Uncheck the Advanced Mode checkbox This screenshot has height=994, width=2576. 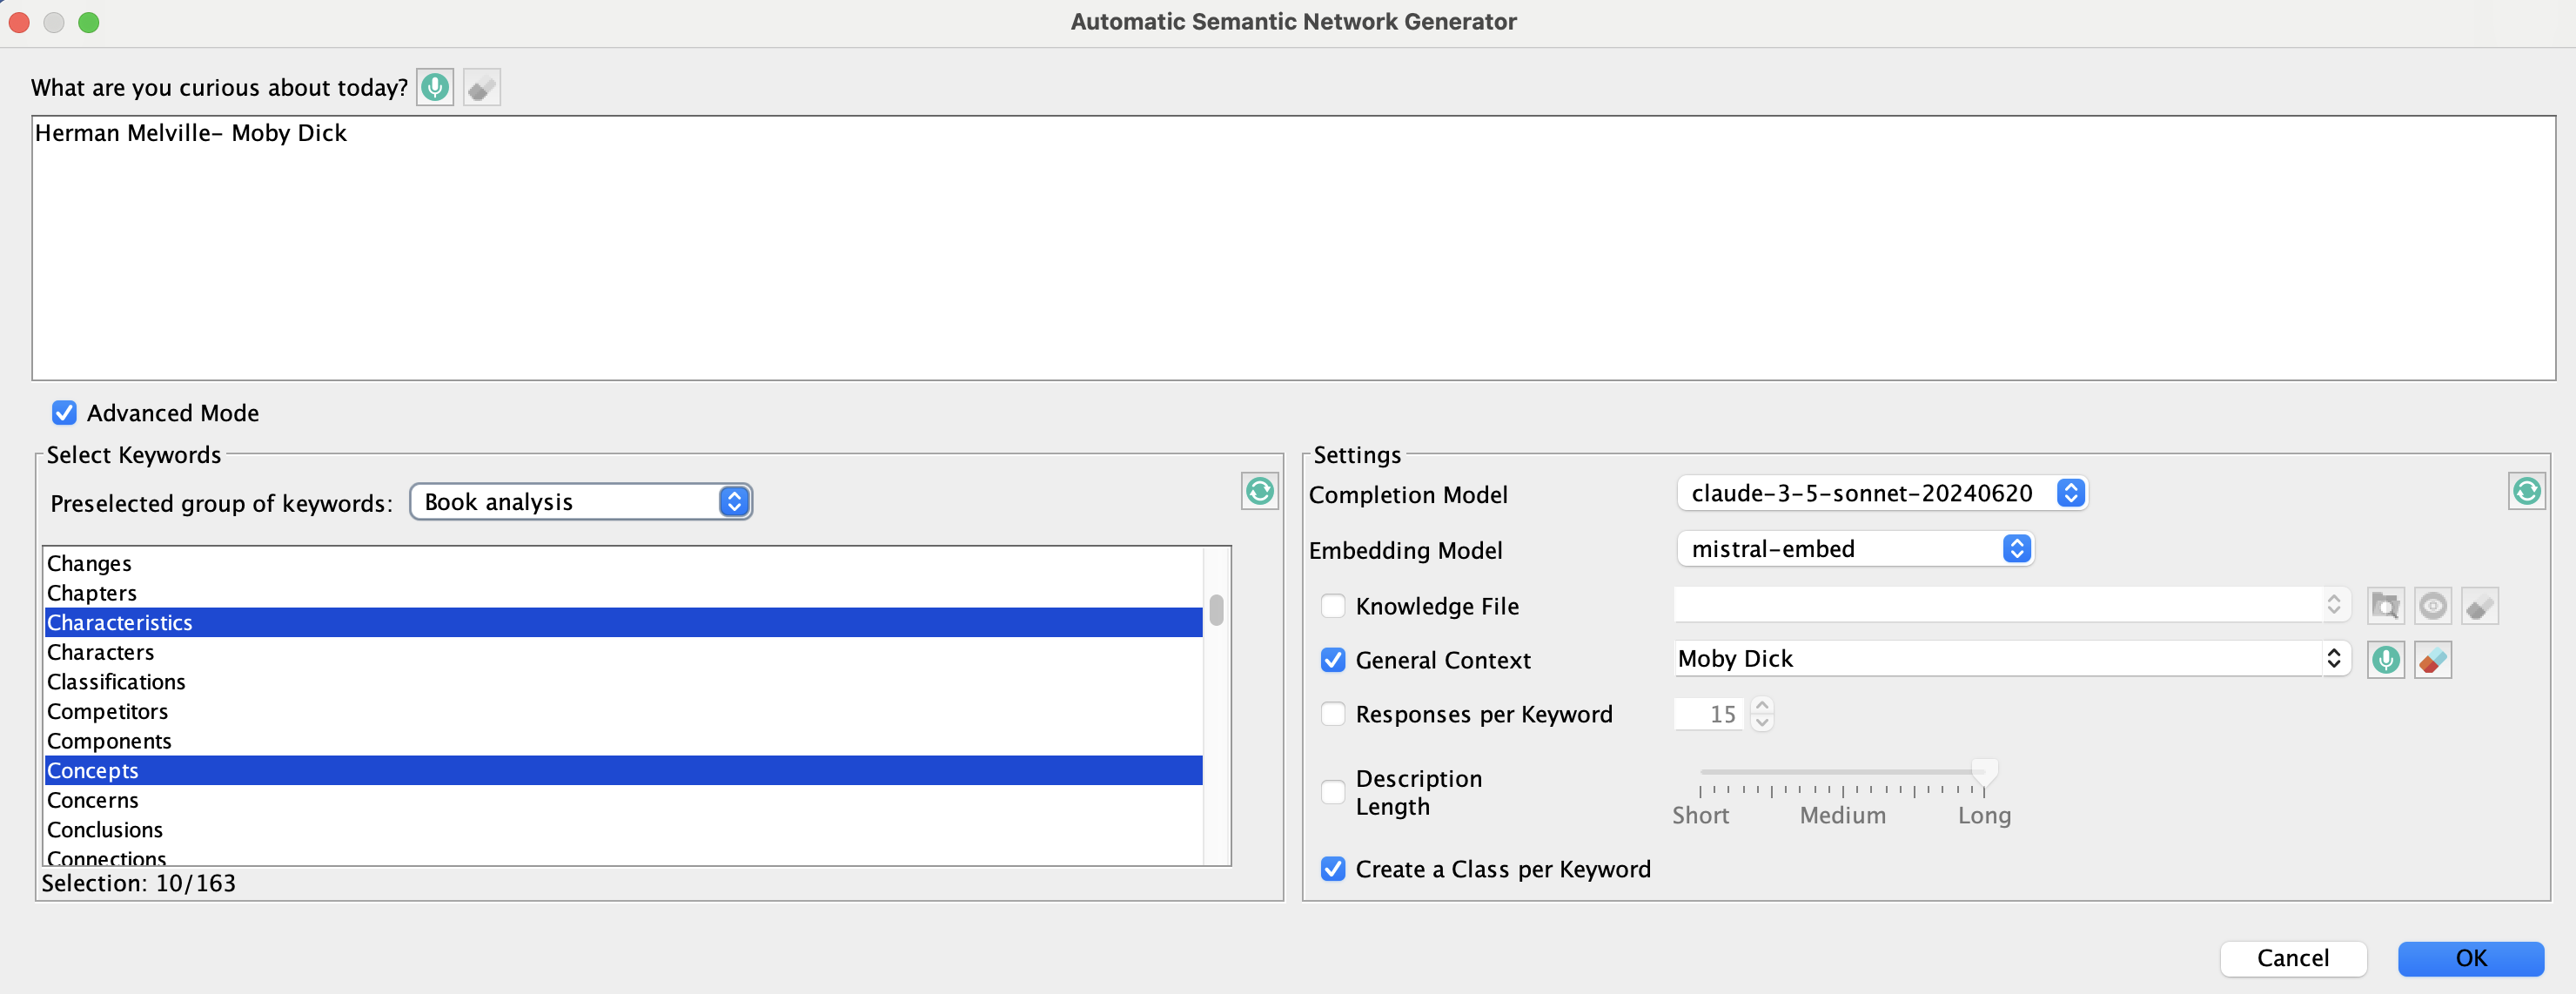pos(65,413)
